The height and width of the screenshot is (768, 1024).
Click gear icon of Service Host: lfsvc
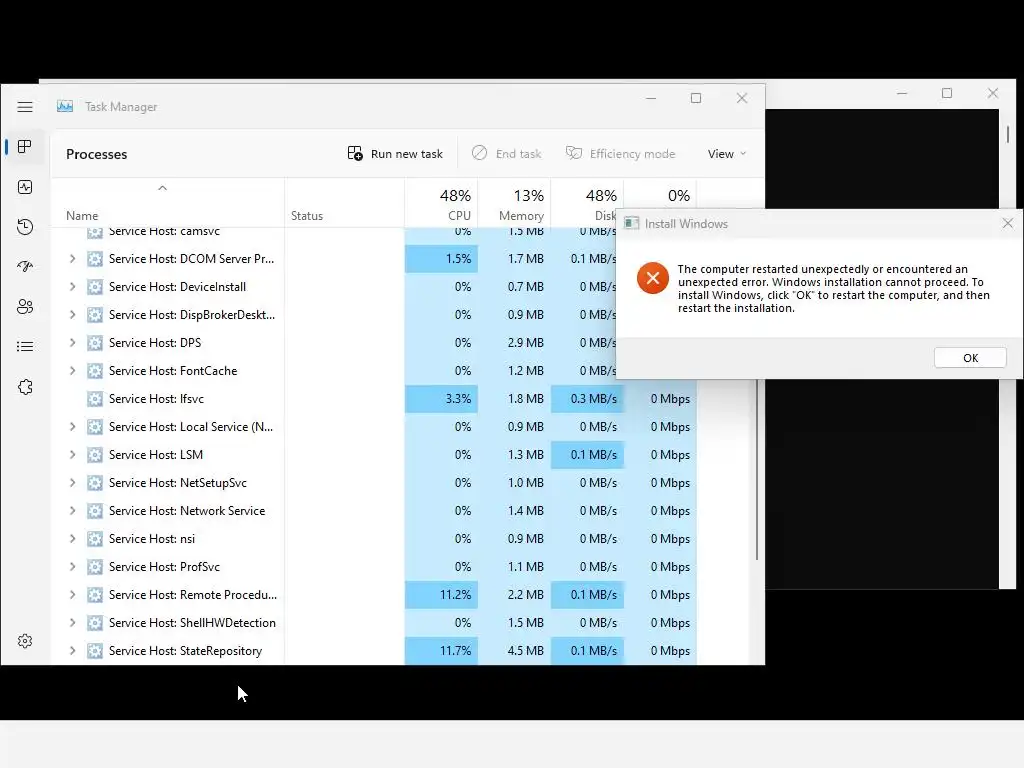pyautogui.click(x=95, y=398)
